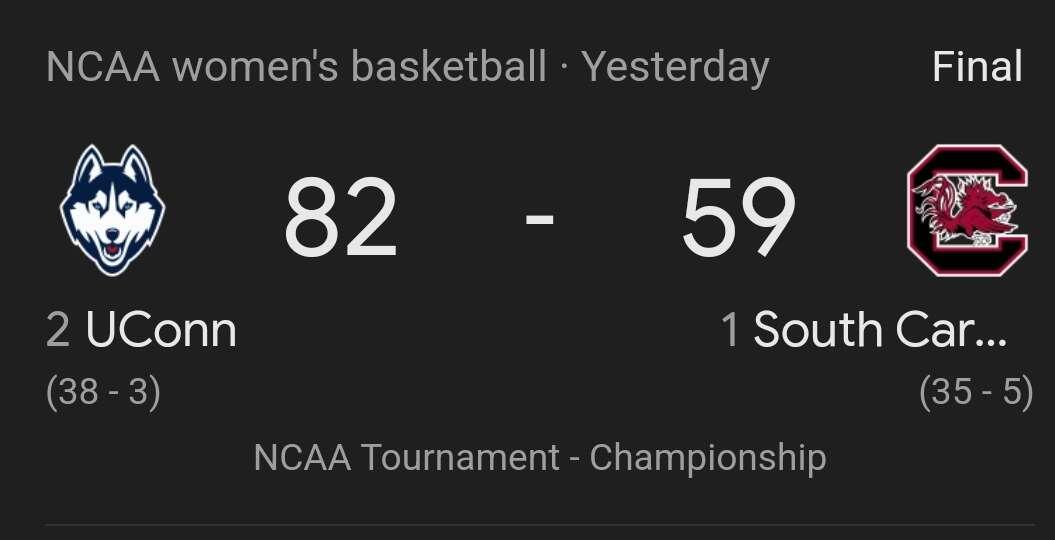Click the NCAA Tournament - Championship label
The height and width of the screenshot is (540, 1055).
[x=540, y=458]
